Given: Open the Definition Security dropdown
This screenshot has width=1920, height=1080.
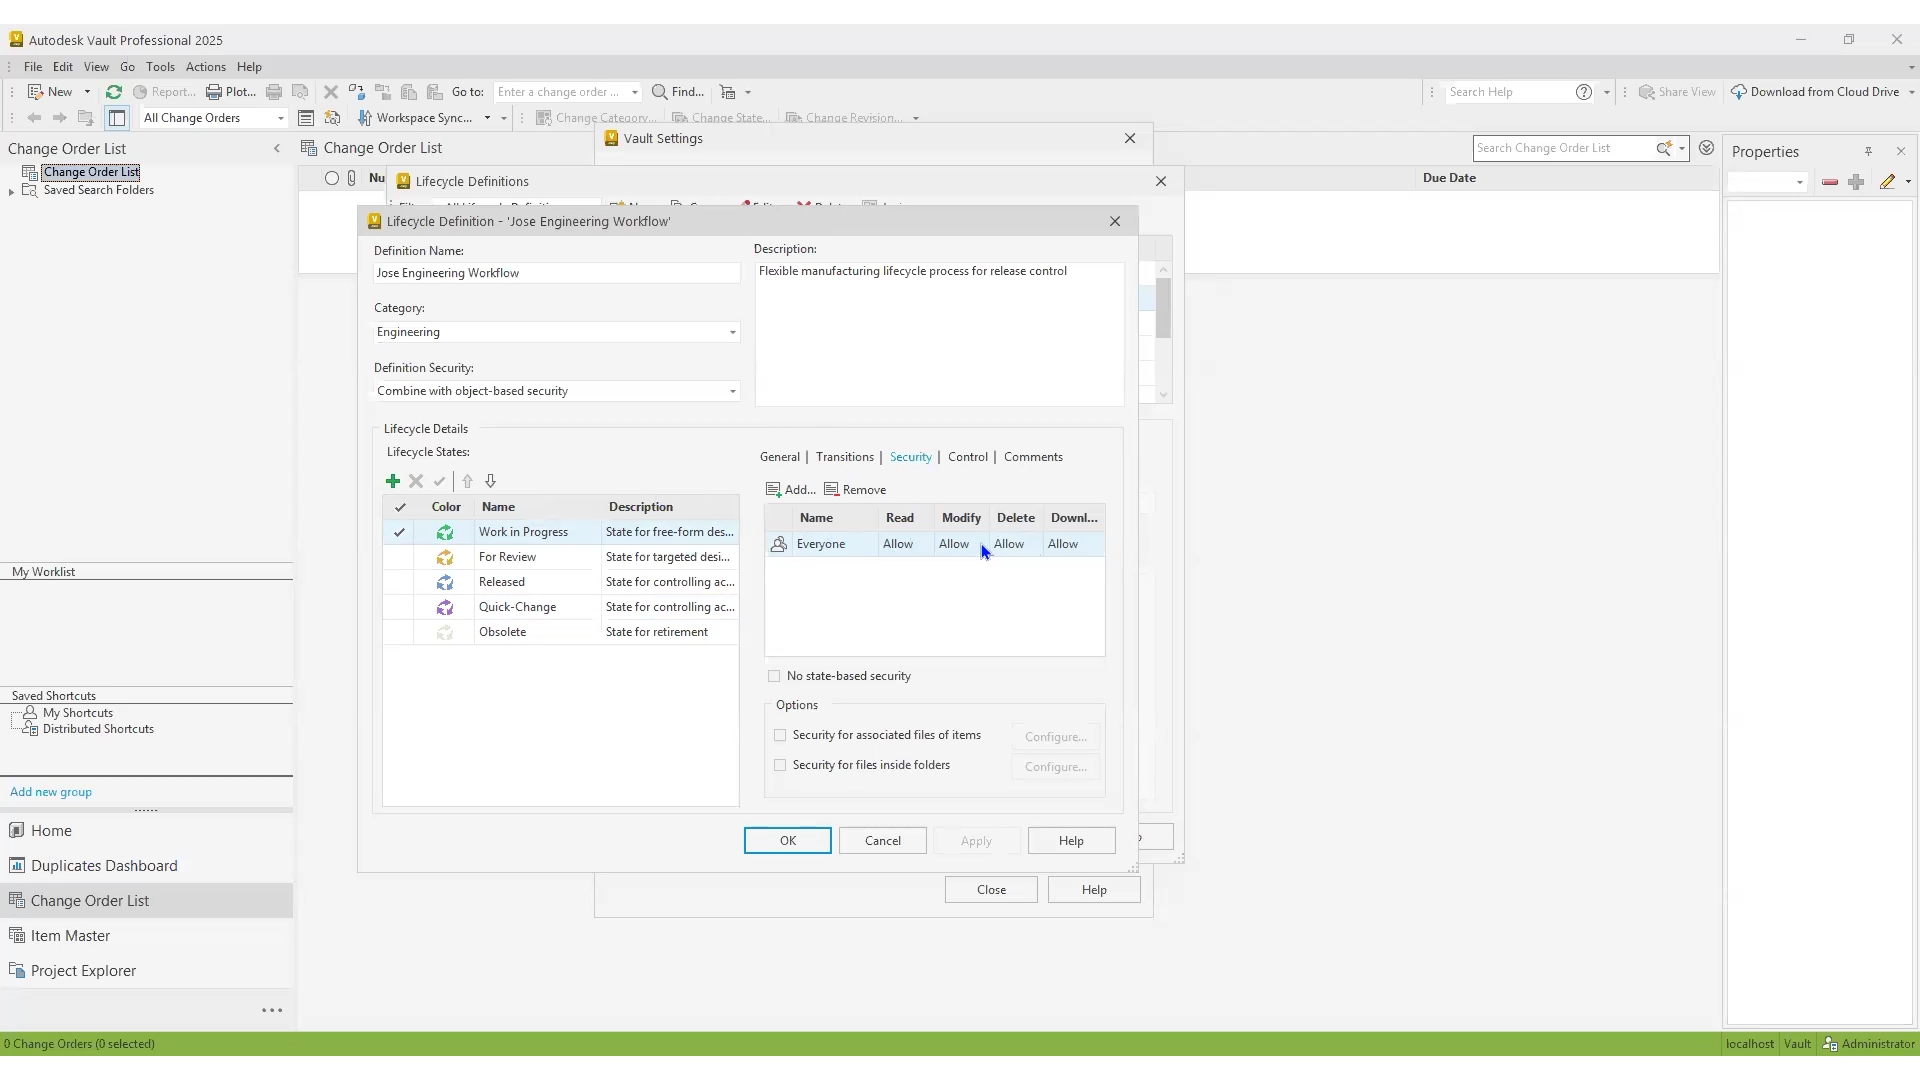Looking at the screenshot, I should 732,391.
